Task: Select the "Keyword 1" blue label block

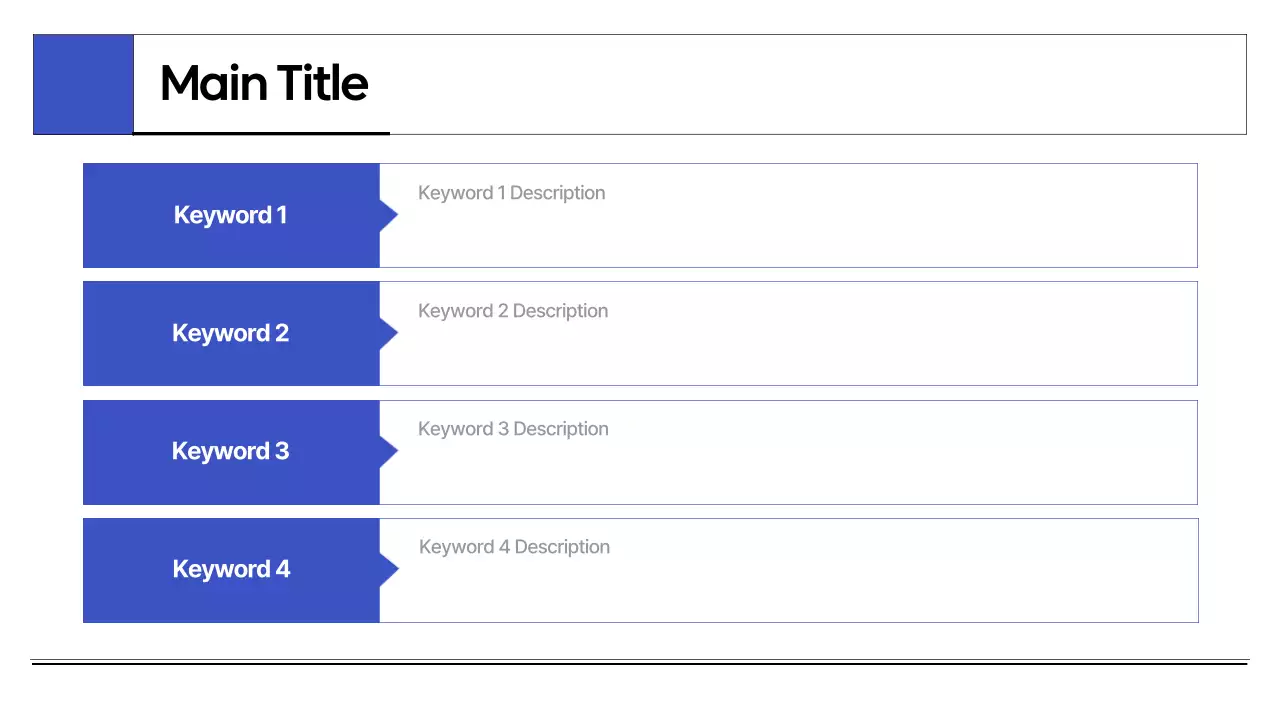Action: point(230,215)
